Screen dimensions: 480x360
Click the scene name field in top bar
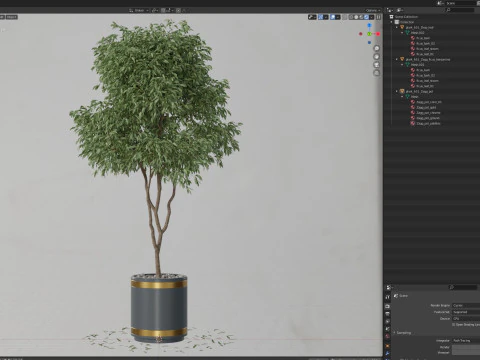pyautogui.click(x=462, y=3)
